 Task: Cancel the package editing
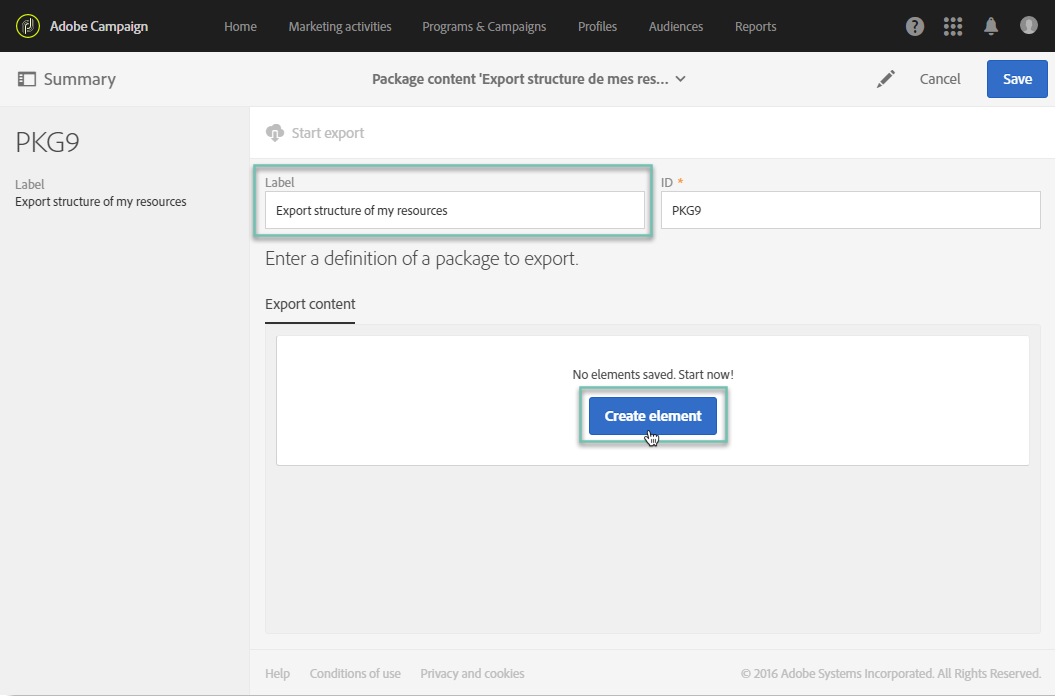[940, 79]
